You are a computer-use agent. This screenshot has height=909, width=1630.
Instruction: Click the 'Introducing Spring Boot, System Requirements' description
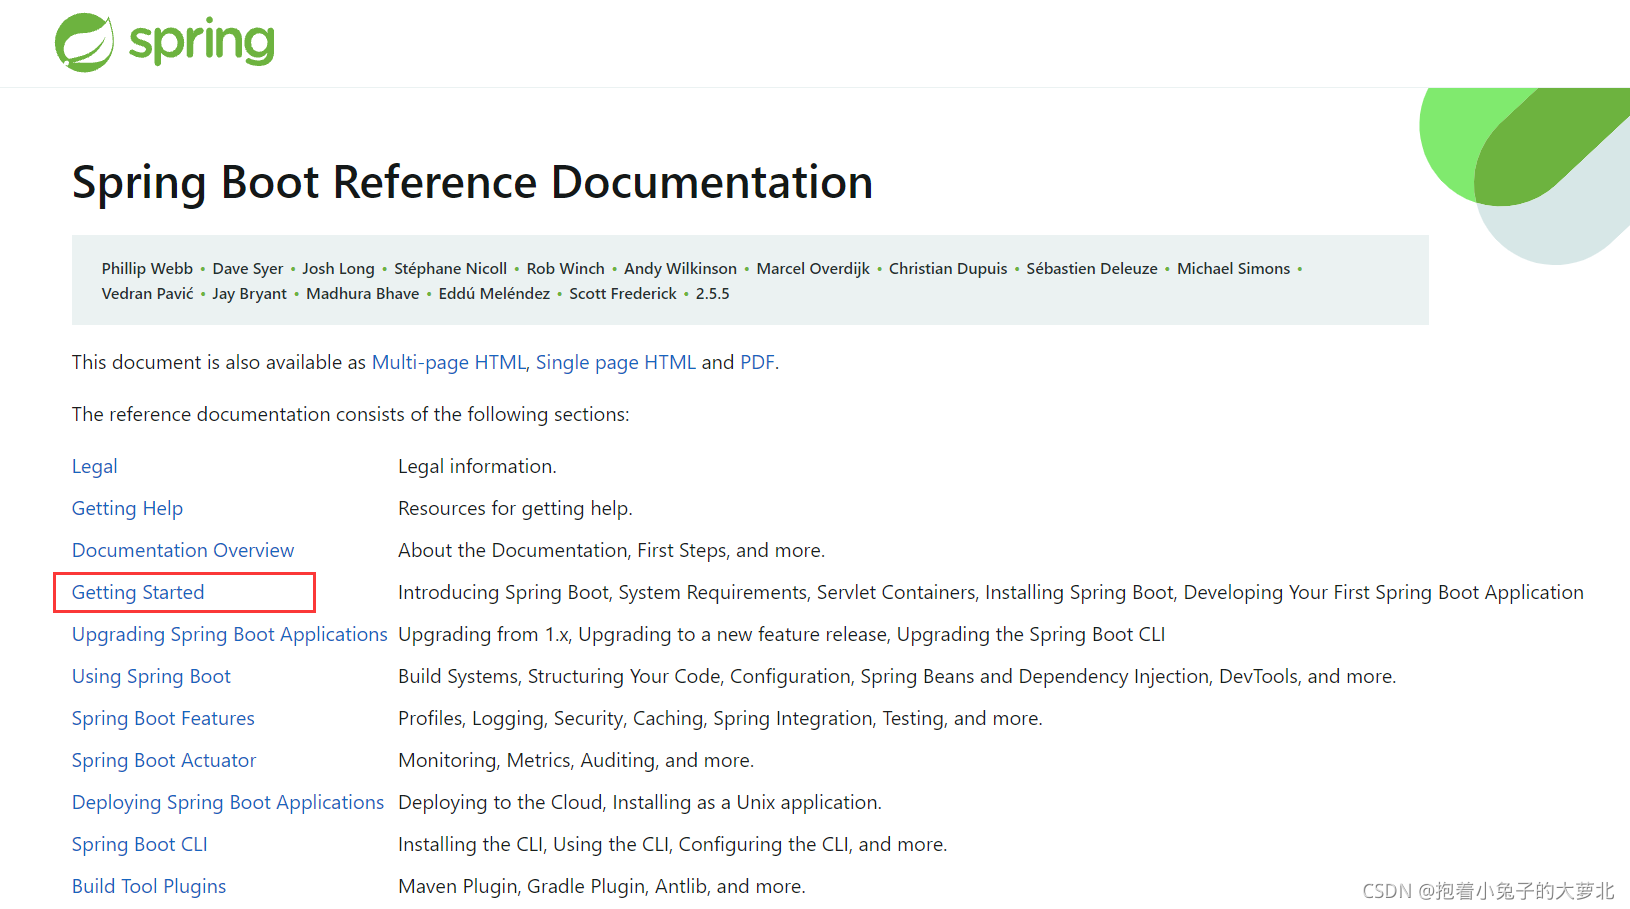(x=991, y=593)
